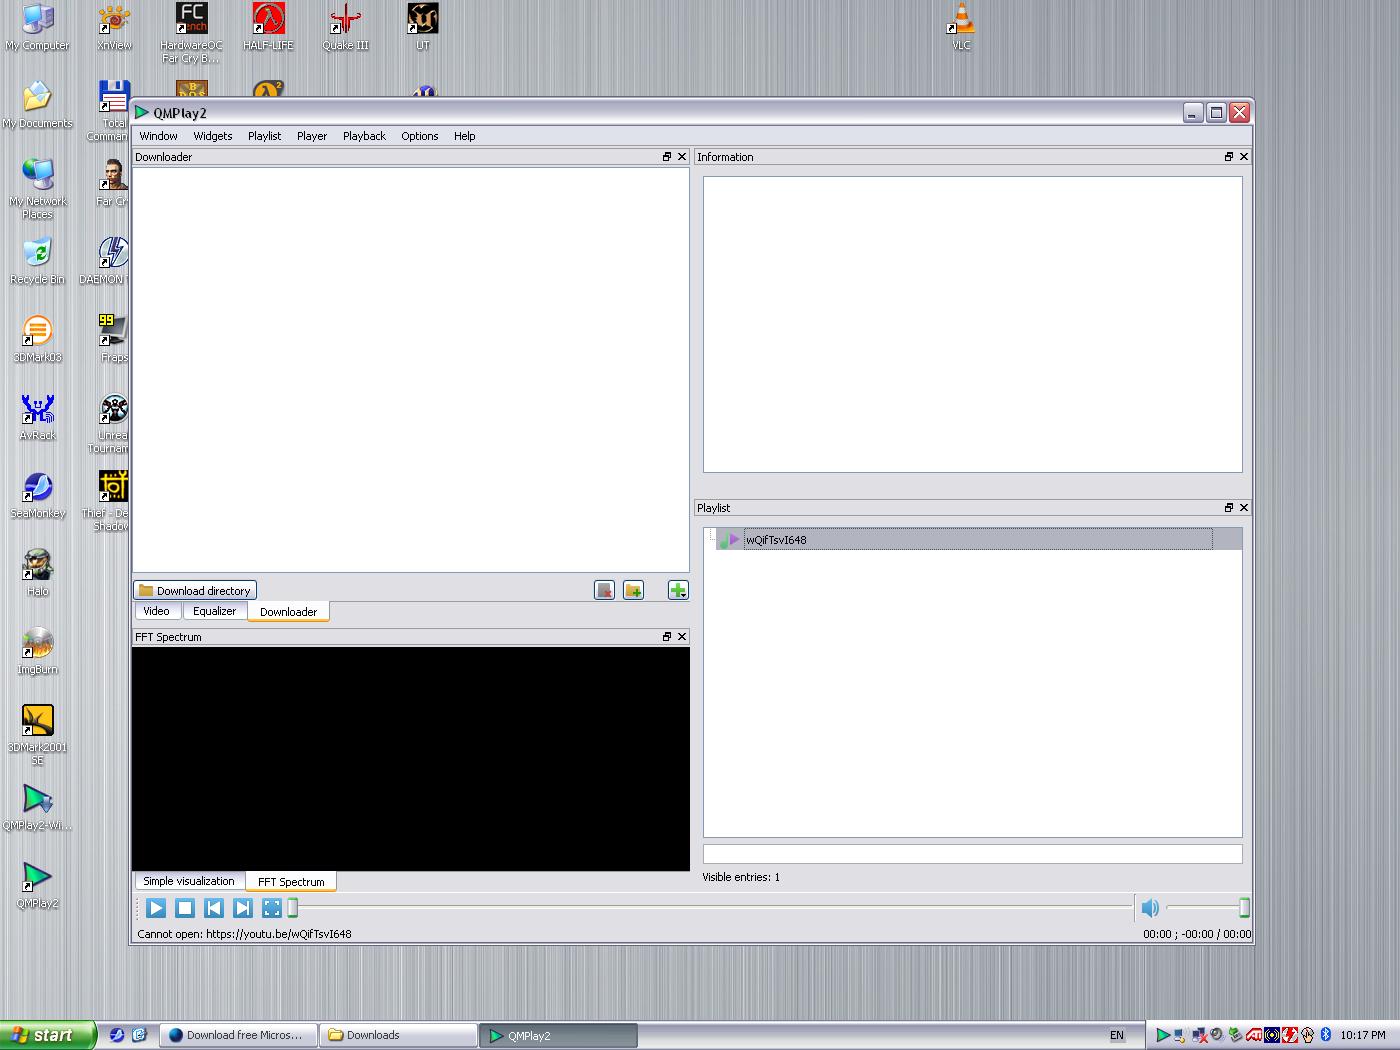Open the Options menu
Viewport: 1400px width, 1050px height.
(420, 136)
